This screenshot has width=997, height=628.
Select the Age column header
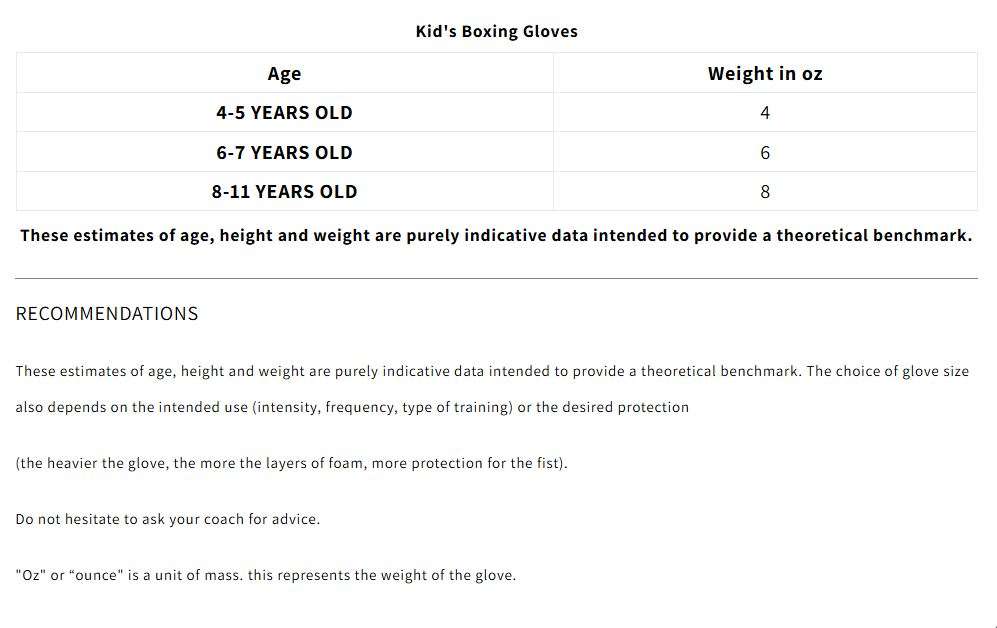(284, 74)
